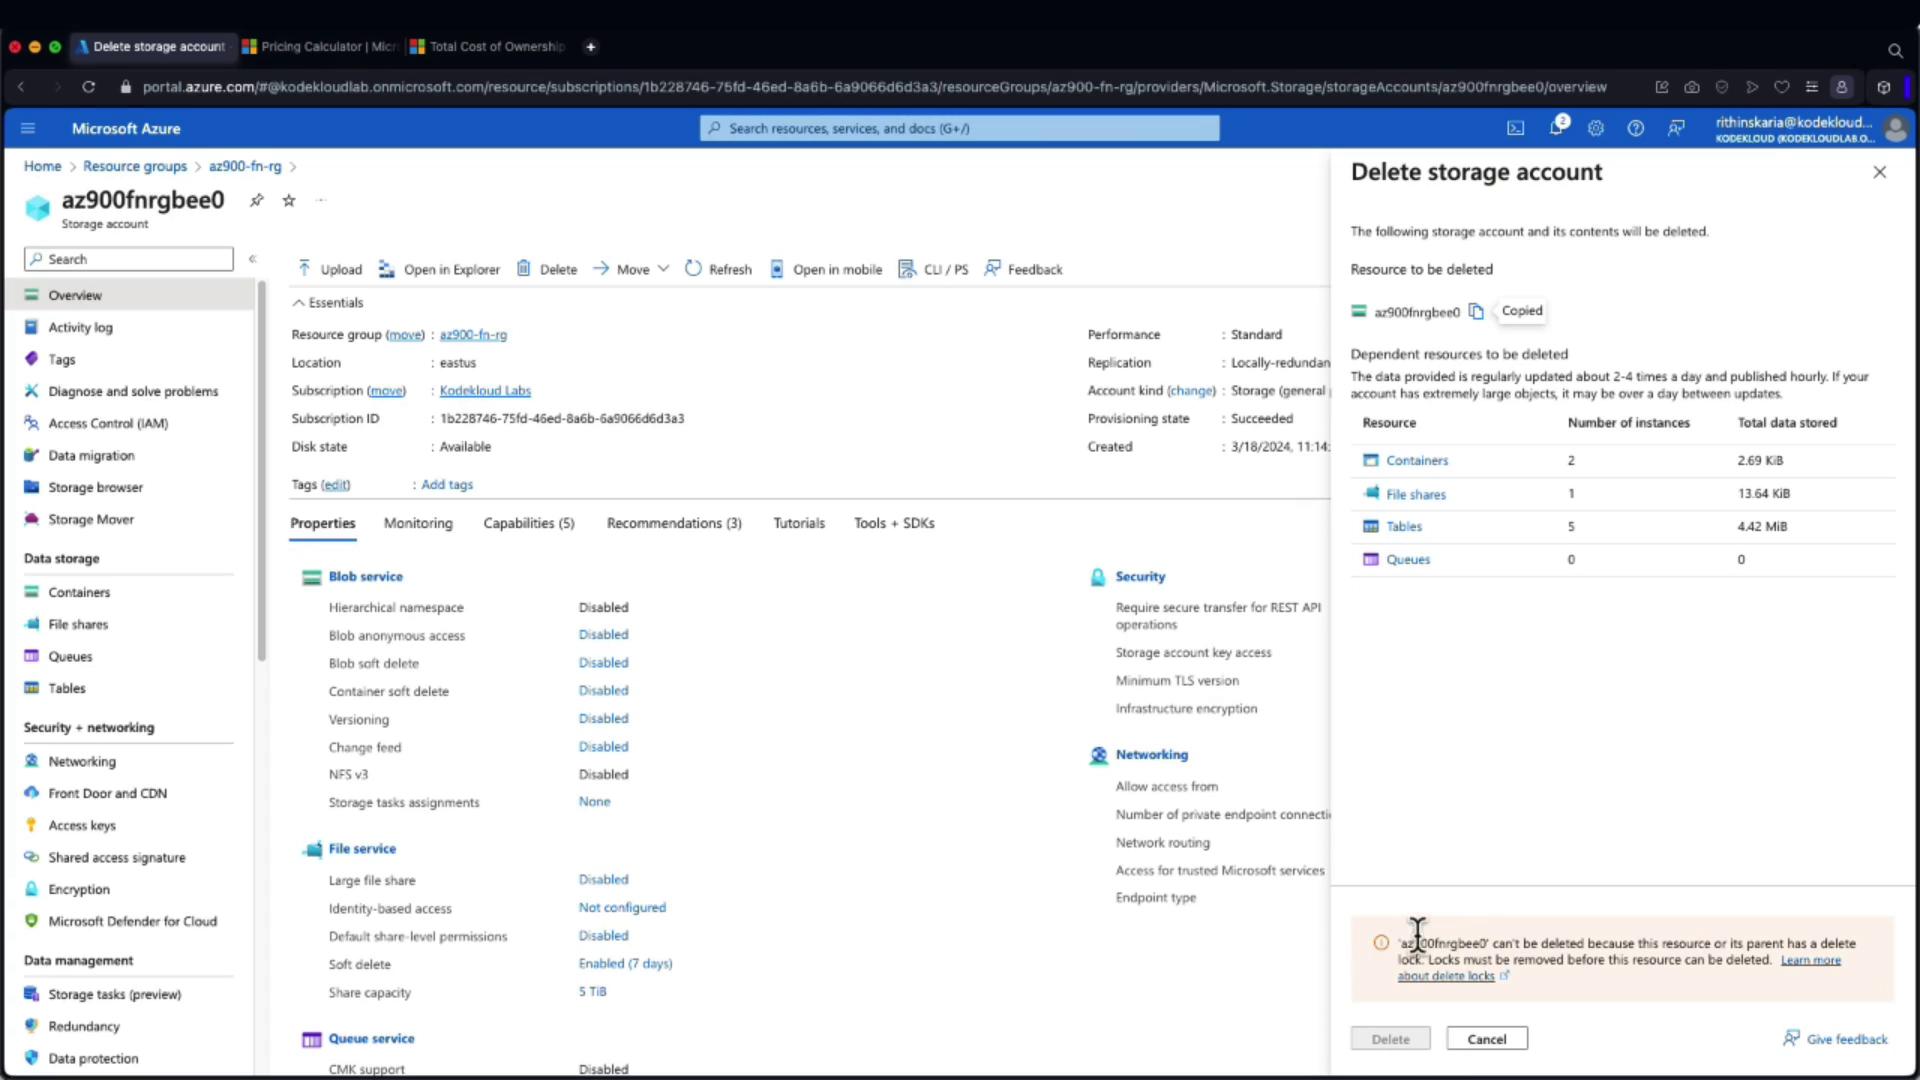1920x1080 pixels.
Task: Favorite the storage account with star
Action: click(289, 200)
